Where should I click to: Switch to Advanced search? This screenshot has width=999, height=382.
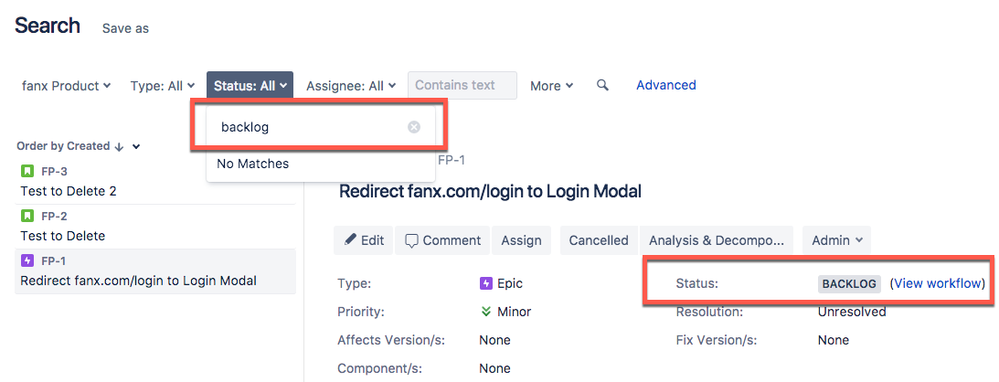[x=666, y=85]
